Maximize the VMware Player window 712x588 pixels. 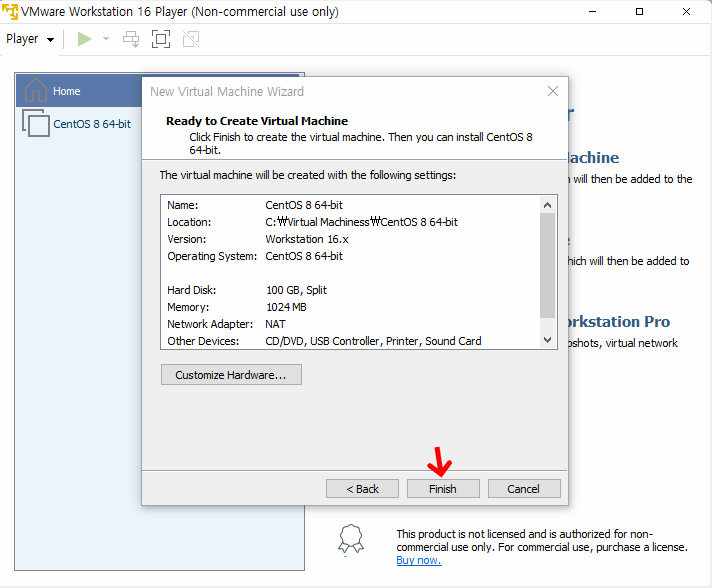click(x=639, y=12)
